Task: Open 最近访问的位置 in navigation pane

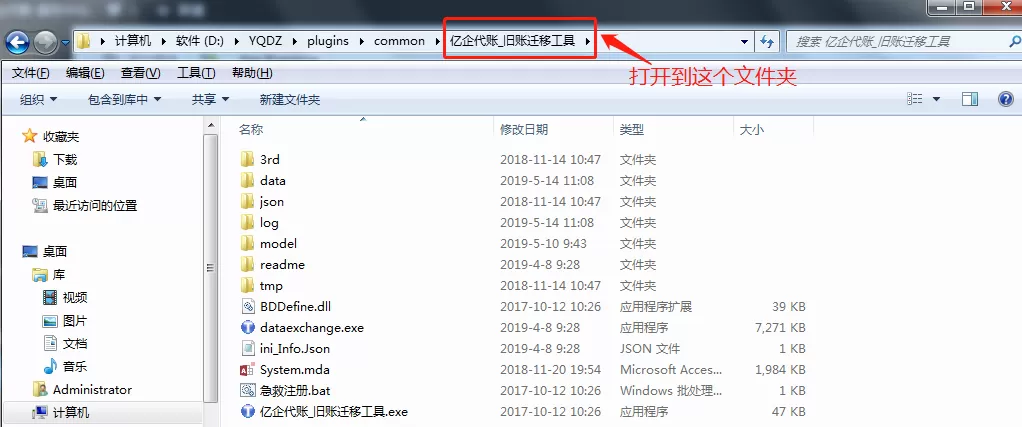Action: (95, 206)
